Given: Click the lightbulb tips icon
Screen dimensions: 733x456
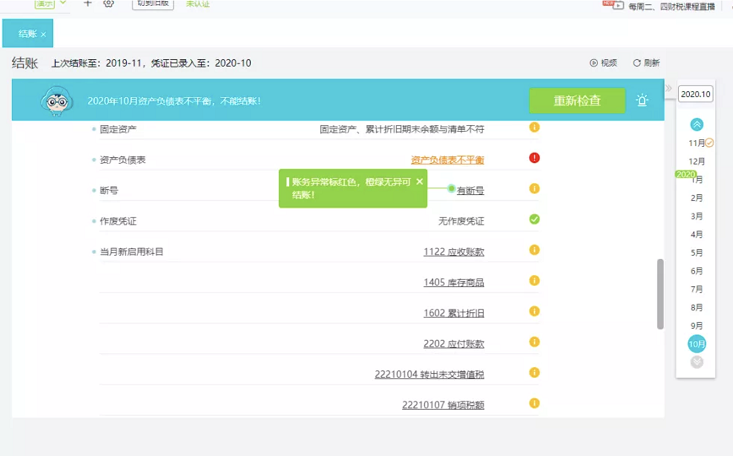Looking at the screenshot, I should [642, 100].
